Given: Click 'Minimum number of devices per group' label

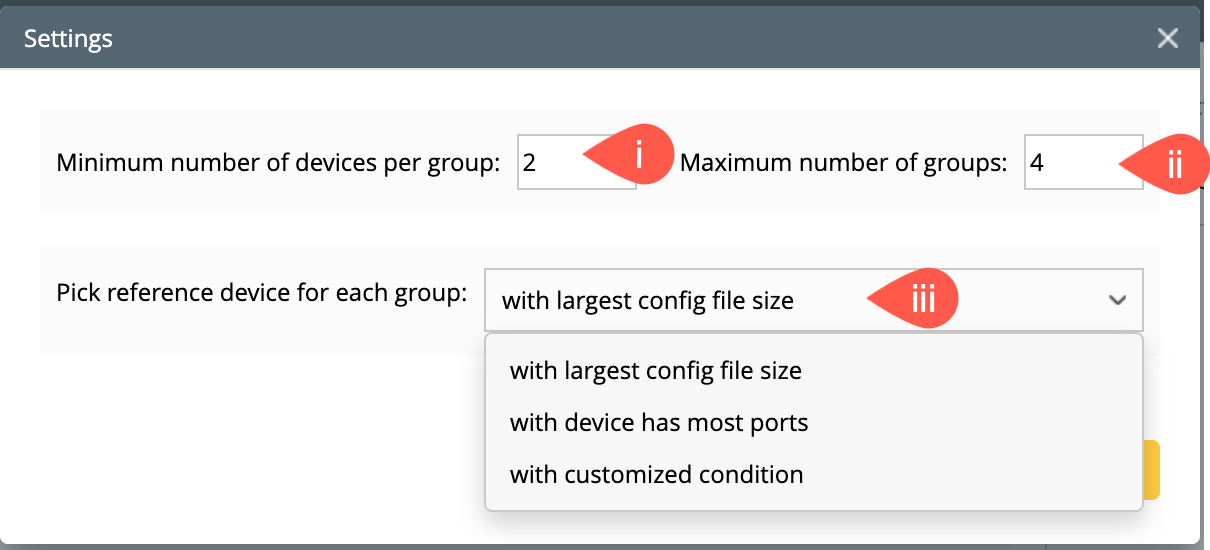Looking at the screenshot, I should [277, 163].
